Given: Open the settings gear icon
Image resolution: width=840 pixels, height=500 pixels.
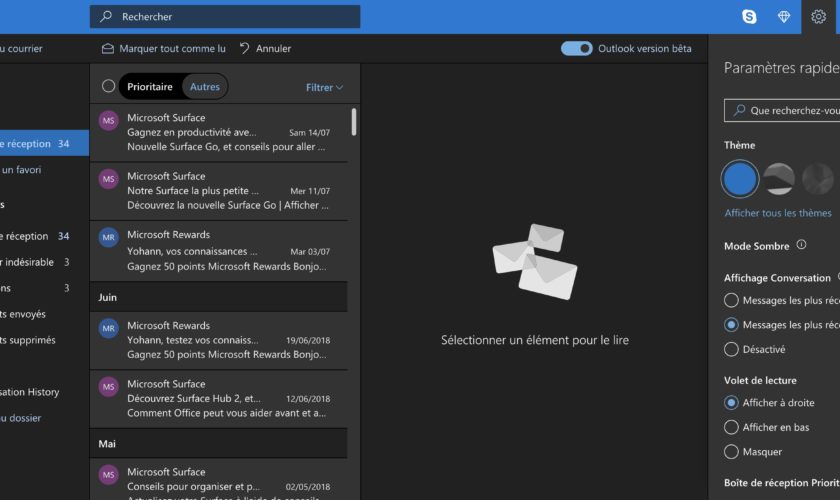Looking at the screenshot, I should (x=818, y=16).
